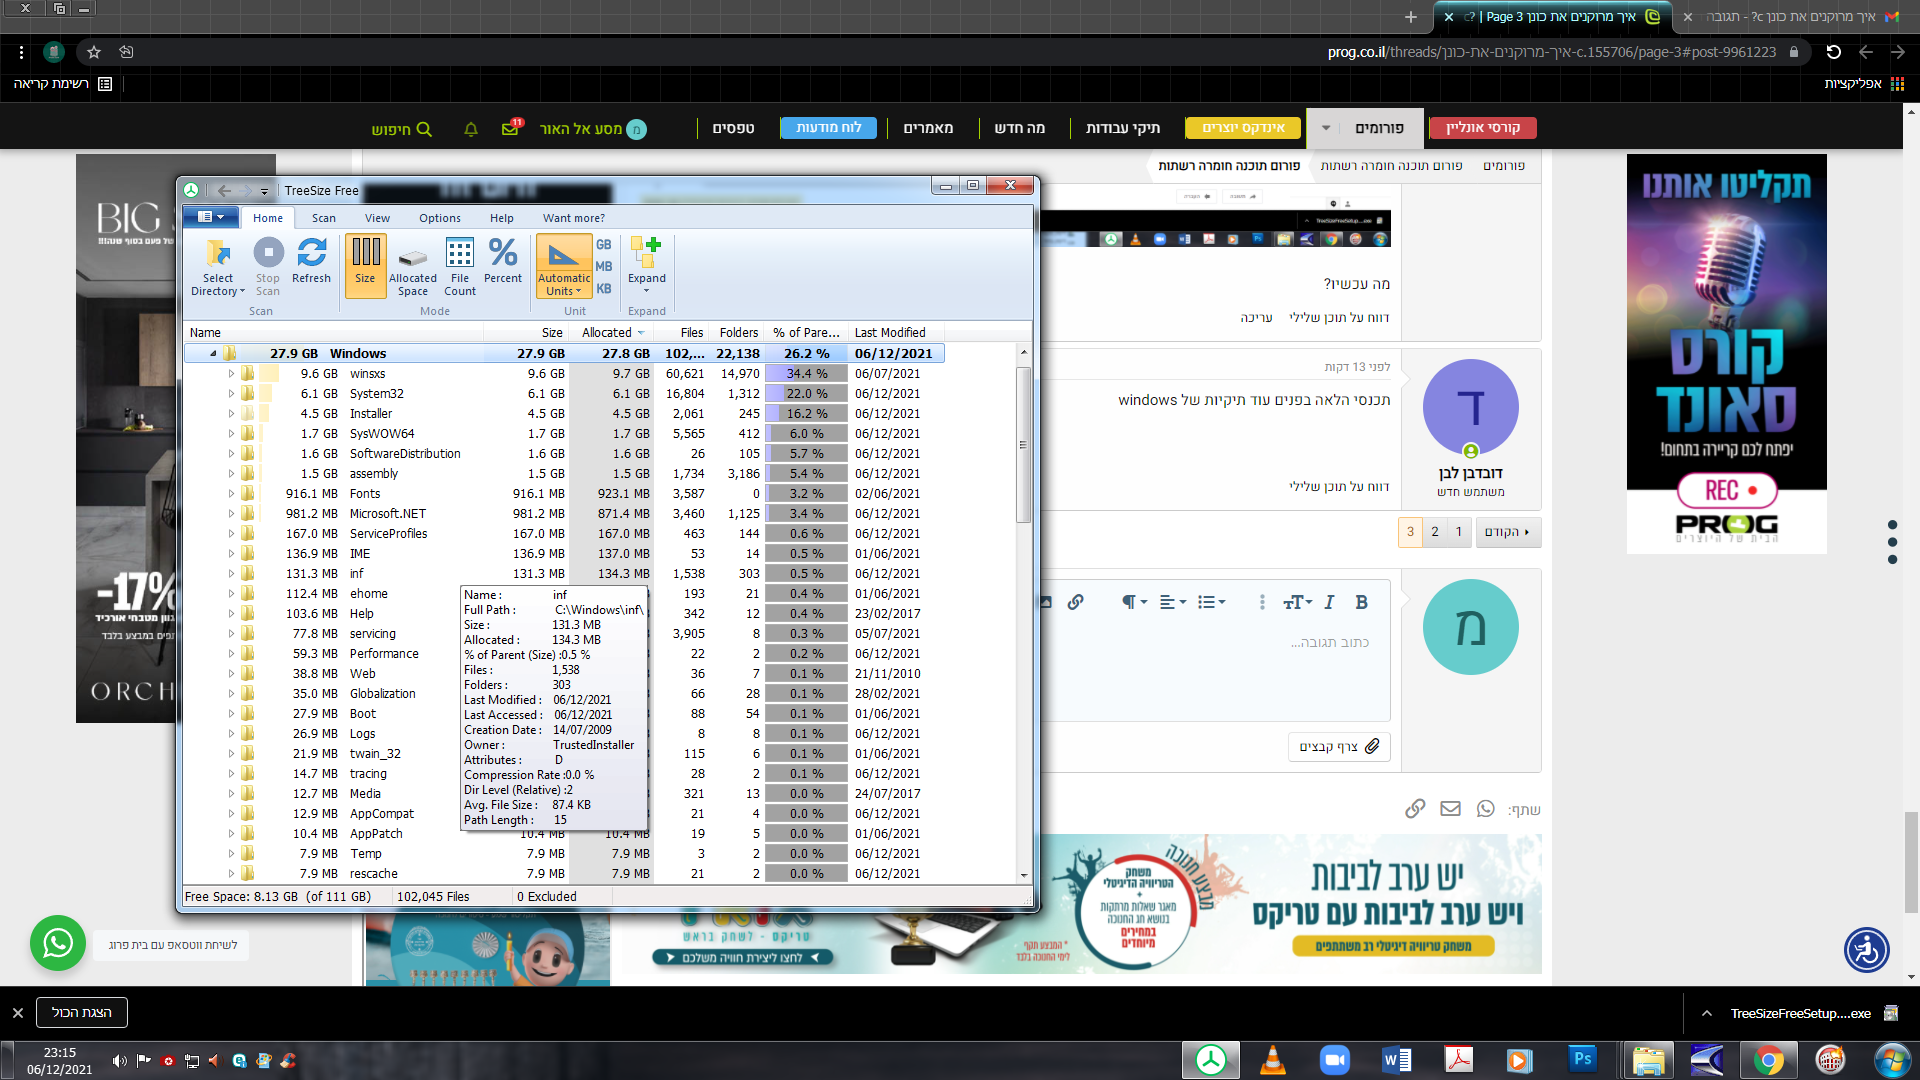Click the bold formatting button in editor
This screenshot has height=1080, width=1920.
(x=1360, y=602)
